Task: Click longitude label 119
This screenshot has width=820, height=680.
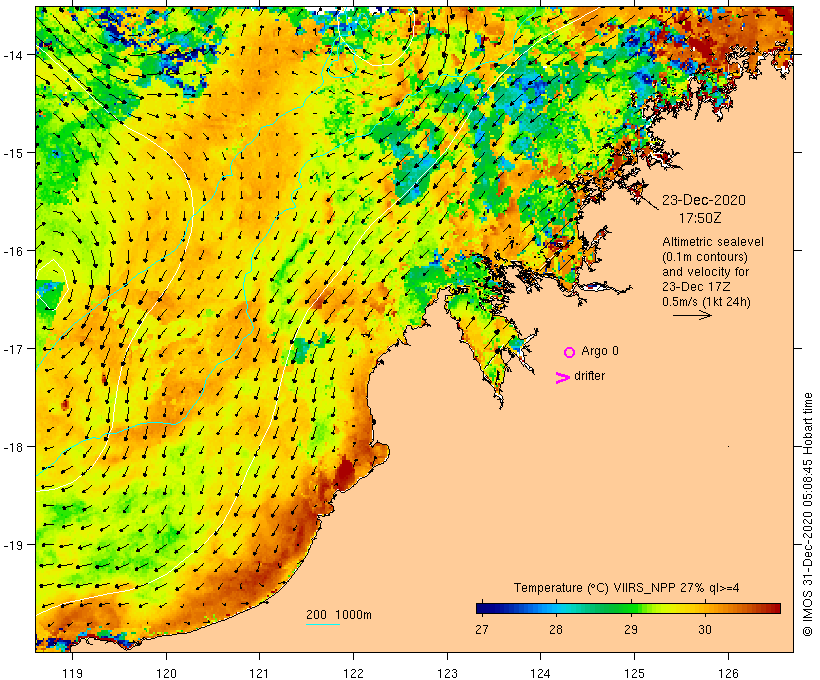Action: coord(73,673)
